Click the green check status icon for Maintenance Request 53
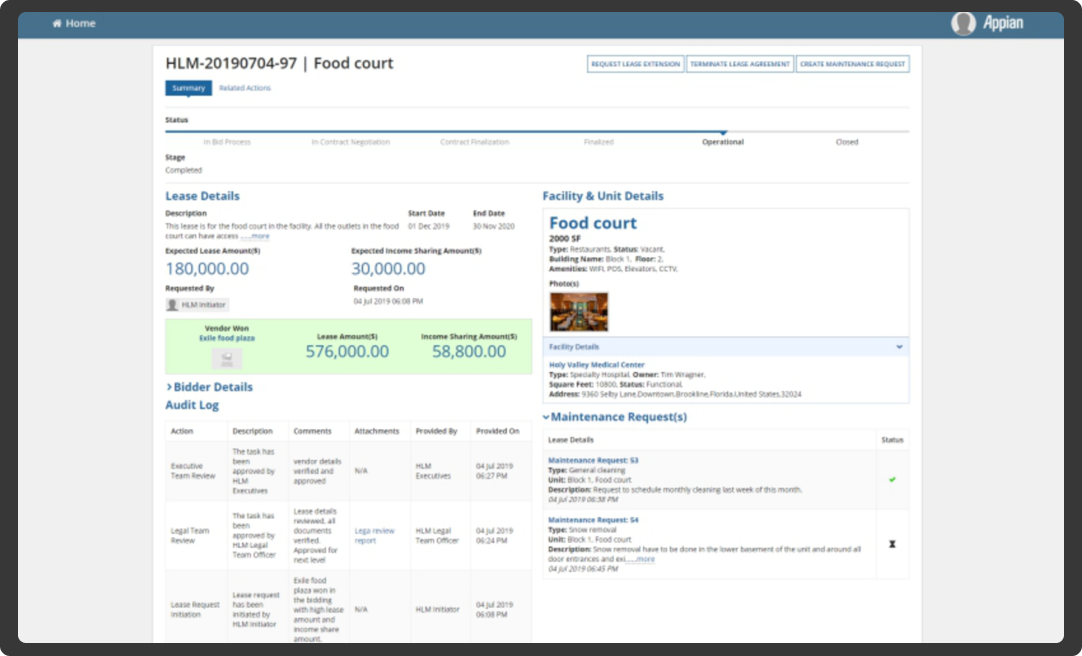1082x656 pixels. [x=892, y=478]
